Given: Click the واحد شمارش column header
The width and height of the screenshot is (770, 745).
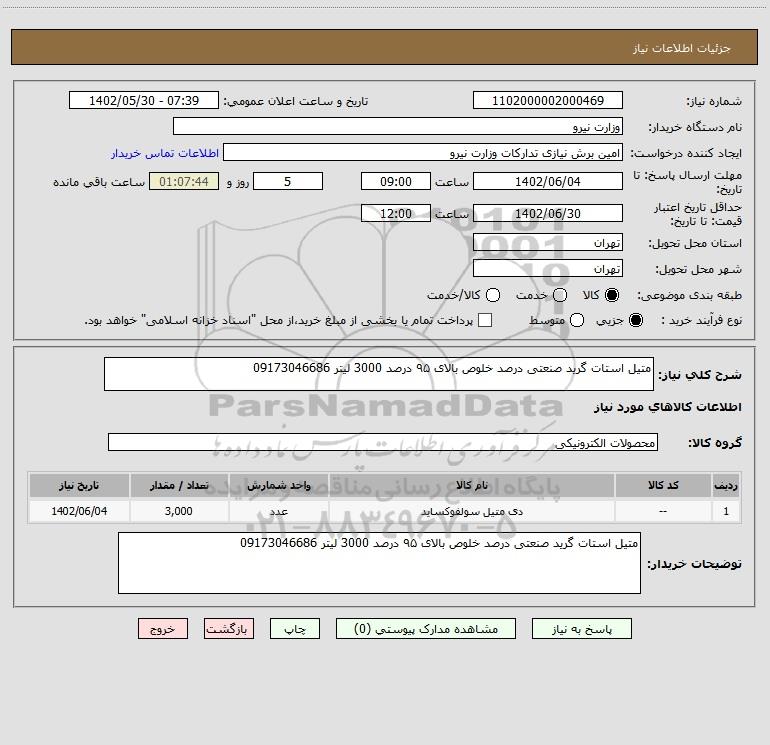Looking at the screenshot, I should click(x=278, y=485).
